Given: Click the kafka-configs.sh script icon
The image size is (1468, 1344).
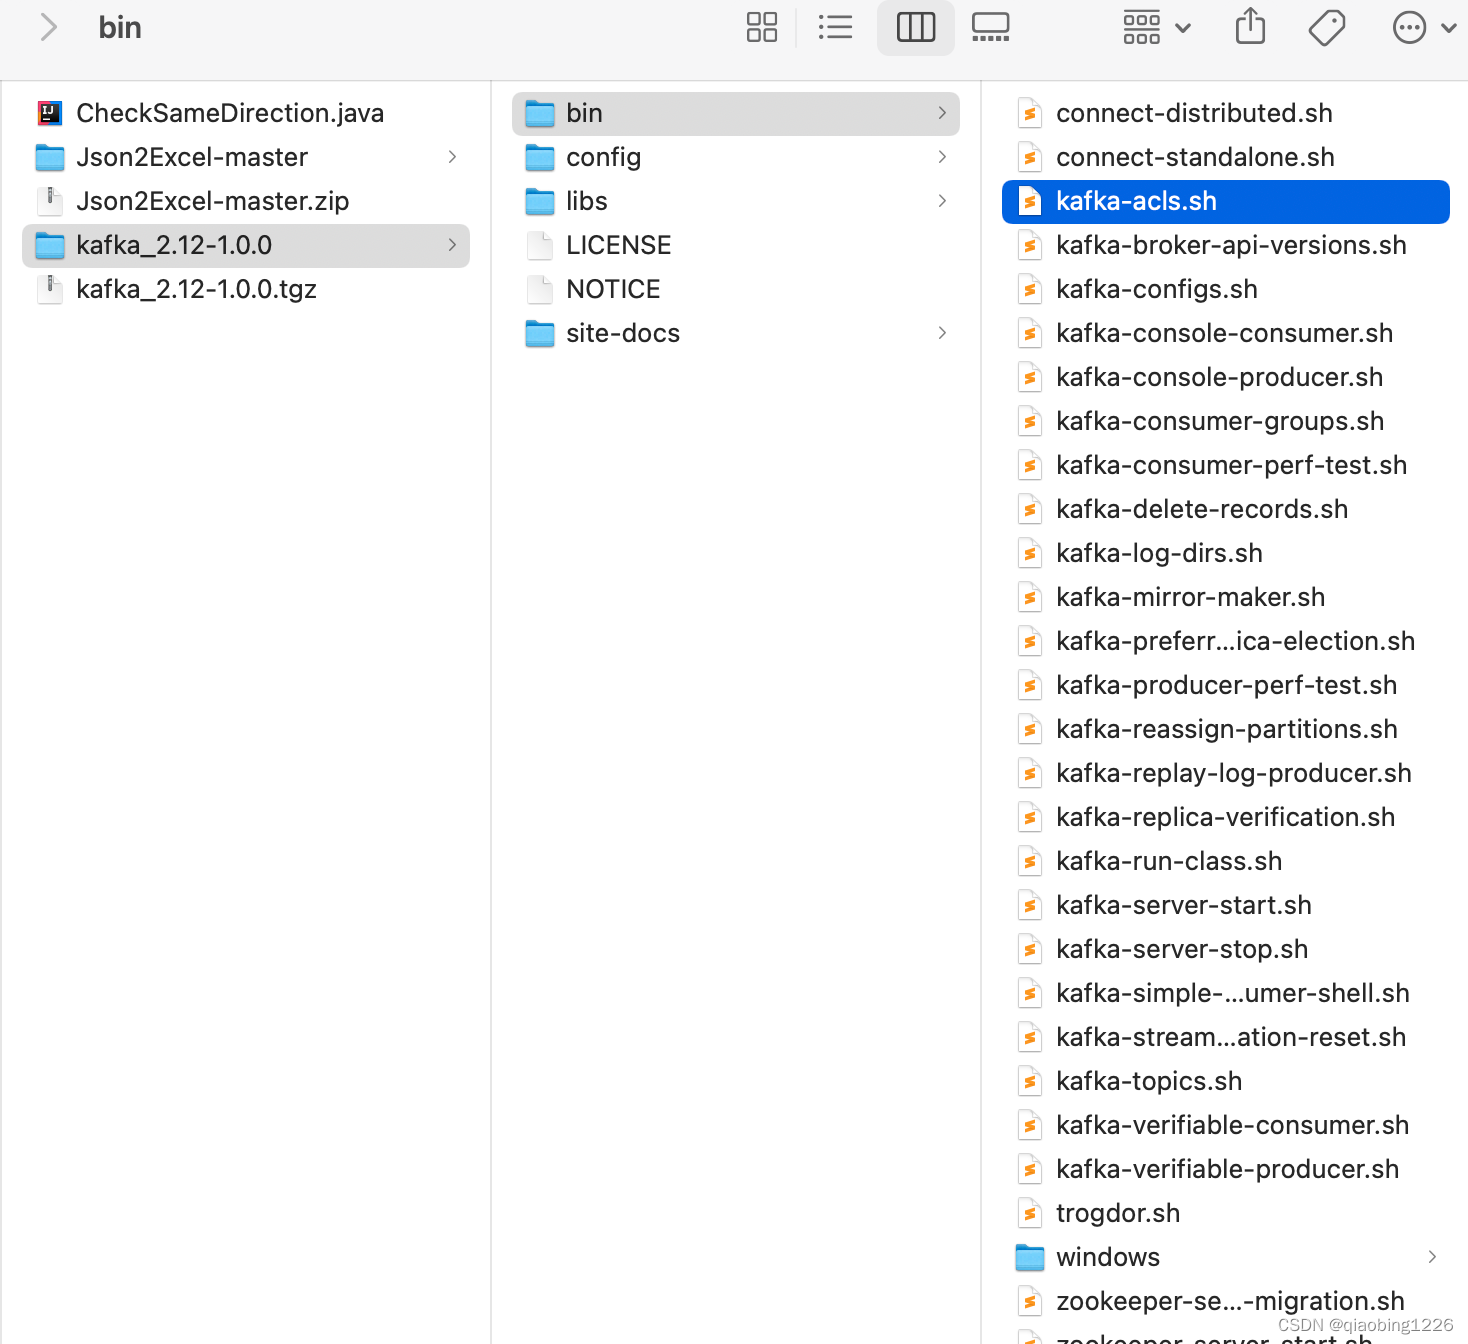Looking at the screenshot, I should click(1030, 289).
